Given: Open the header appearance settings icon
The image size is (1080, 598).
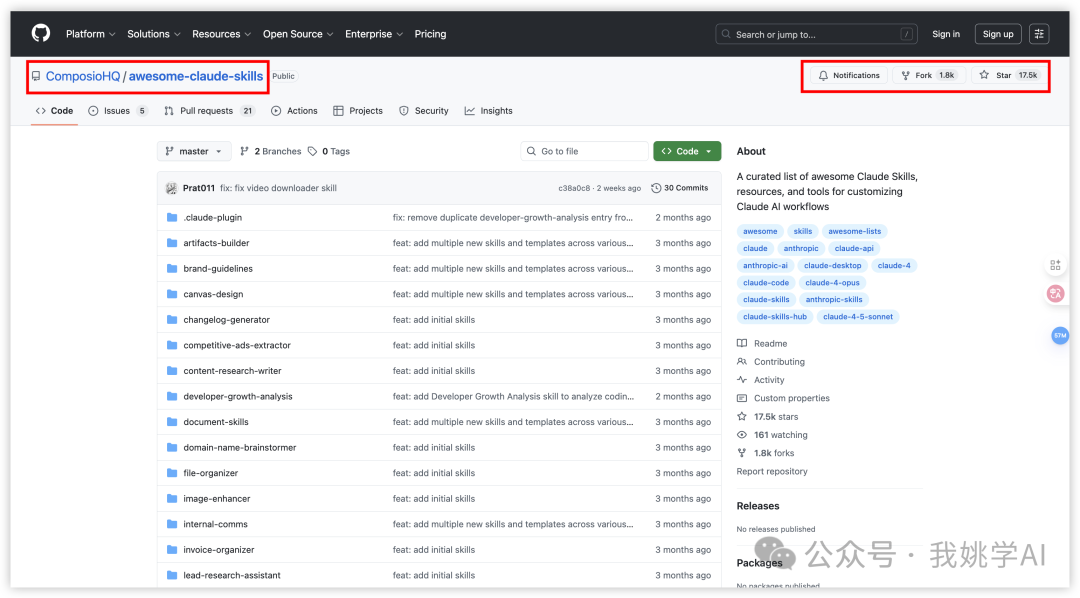Looking at the screenshot, I should (1040, 34).
